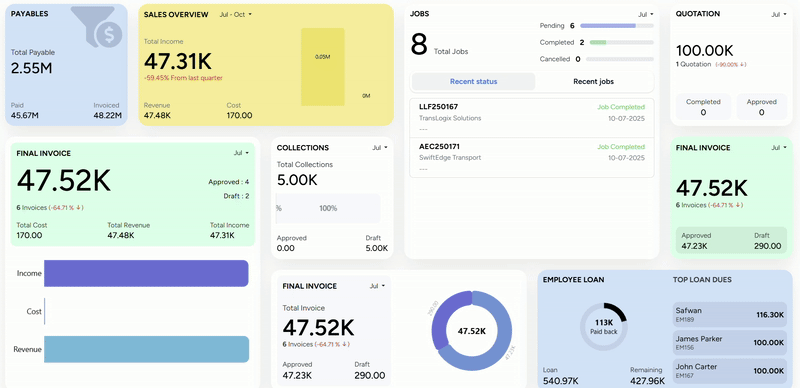The image size is (800, 388).
Task: Open job LLF250167 entry
Action: 532,118
